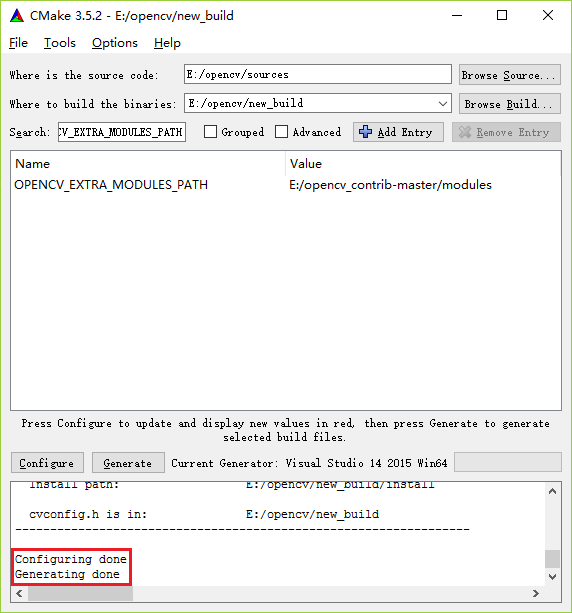Image resolution: width=572 pixels, height=613 pixels.
Task: Click the horizontal scroll right arrow
Action: tap(536, 593)
